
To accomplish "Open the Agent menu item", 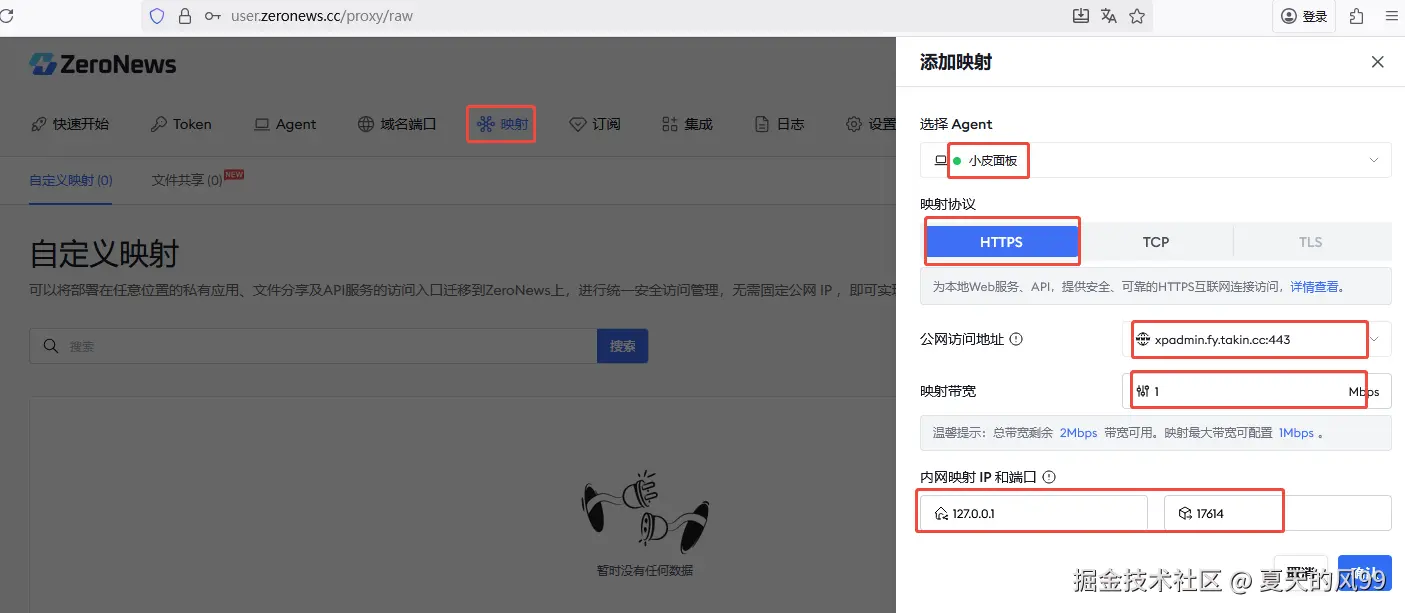I will [x=285, y=124].
